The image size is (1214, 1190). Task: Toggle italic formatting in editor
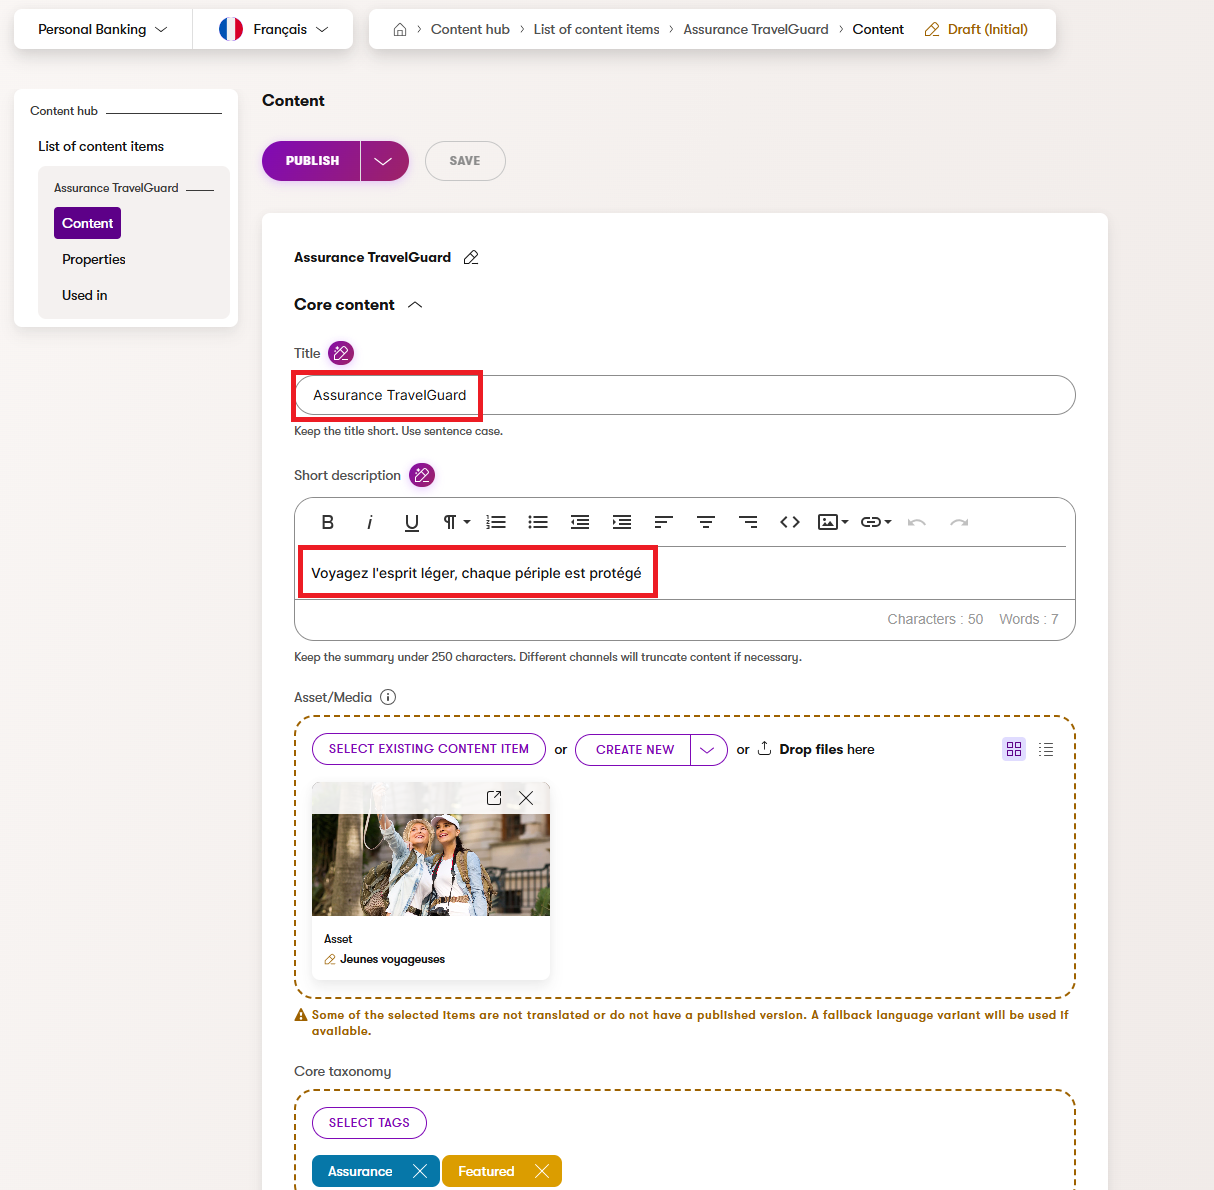369,522
